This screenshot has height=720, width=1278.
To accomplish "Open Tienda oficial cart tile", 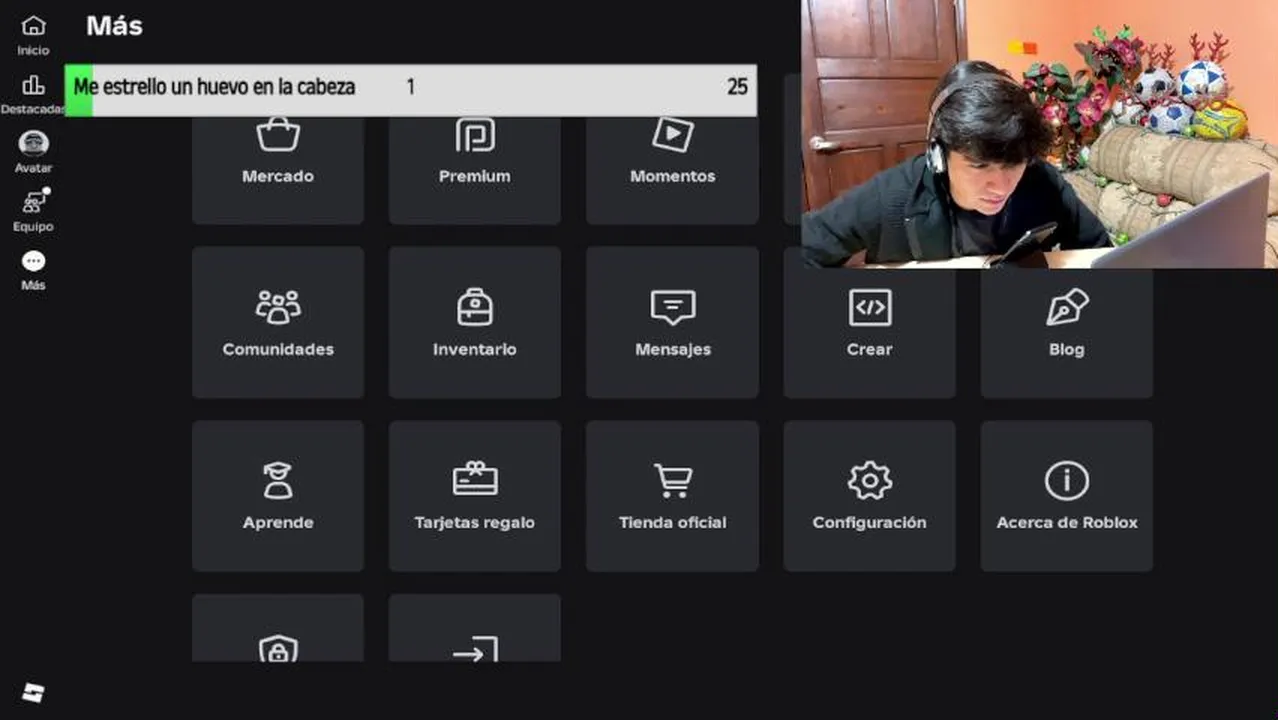I will coord(672,496).
